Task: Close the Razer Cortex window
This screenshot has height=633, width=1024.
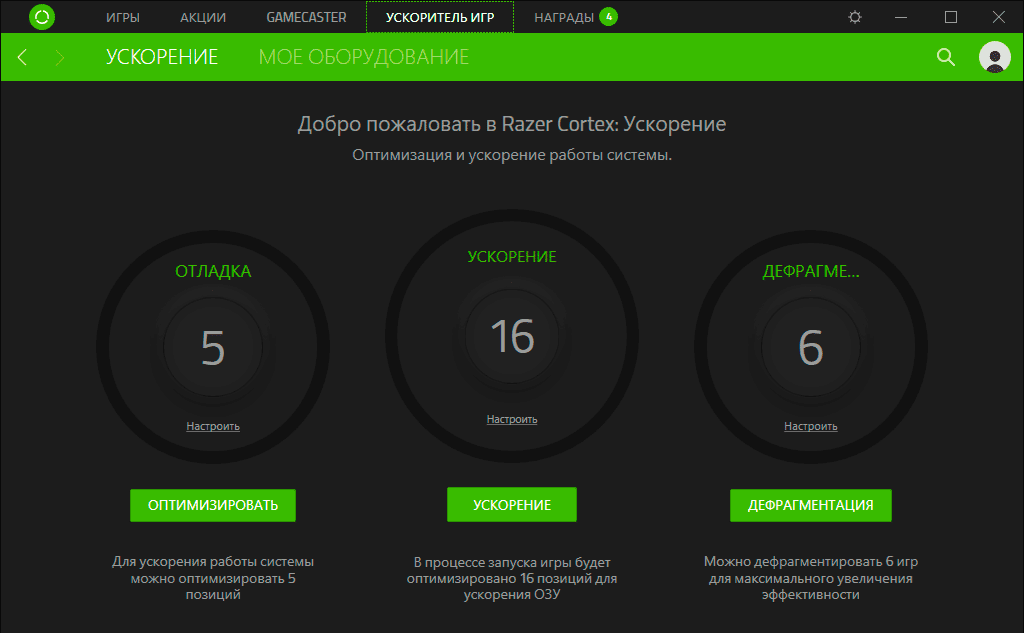Action: (x=999, y=17)
